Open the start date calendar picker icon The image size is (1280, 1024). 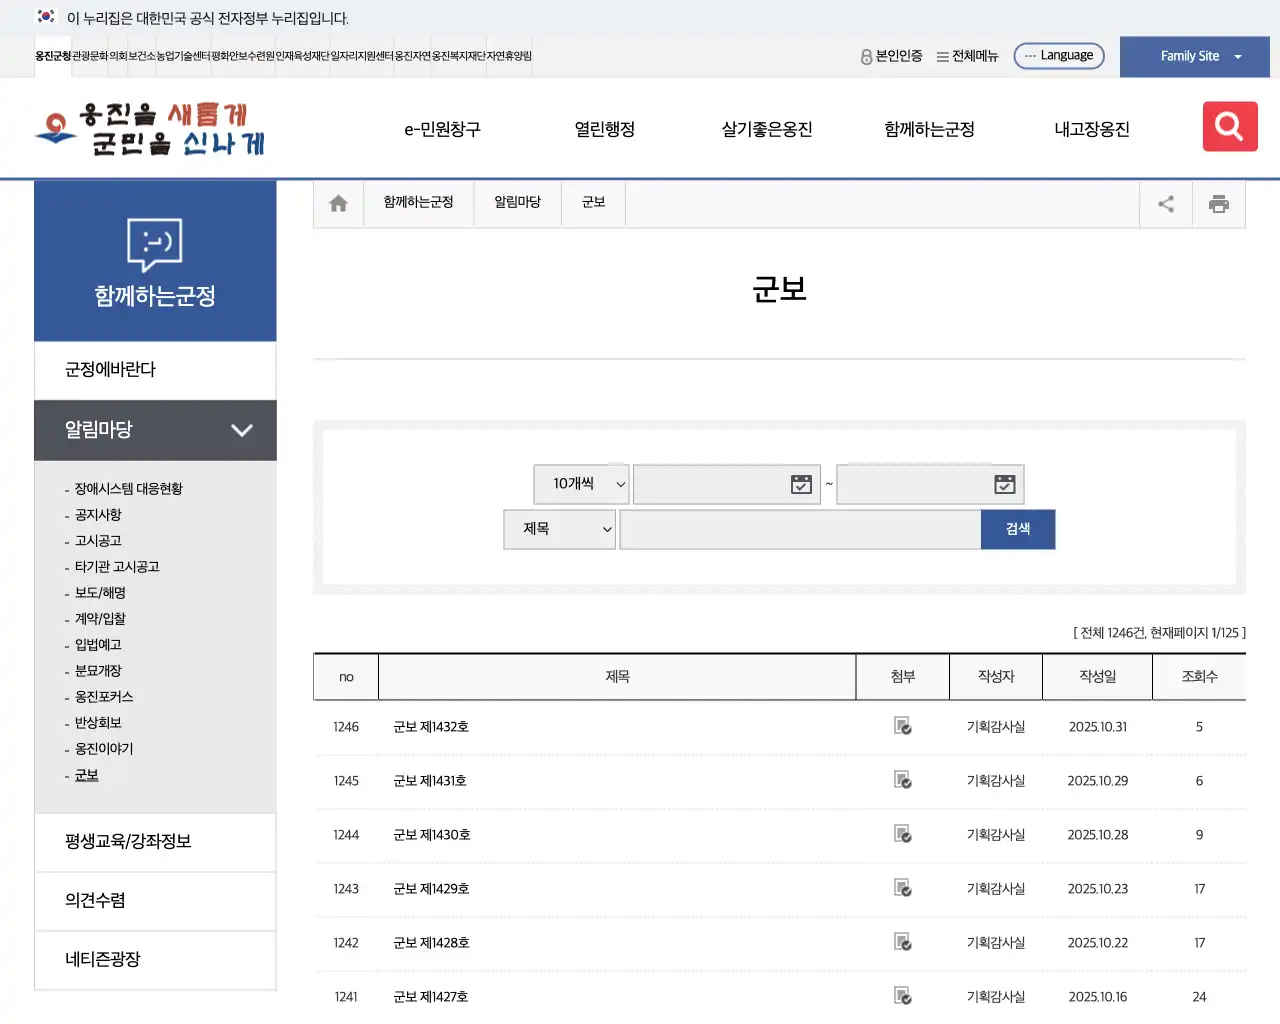point(800,483)
